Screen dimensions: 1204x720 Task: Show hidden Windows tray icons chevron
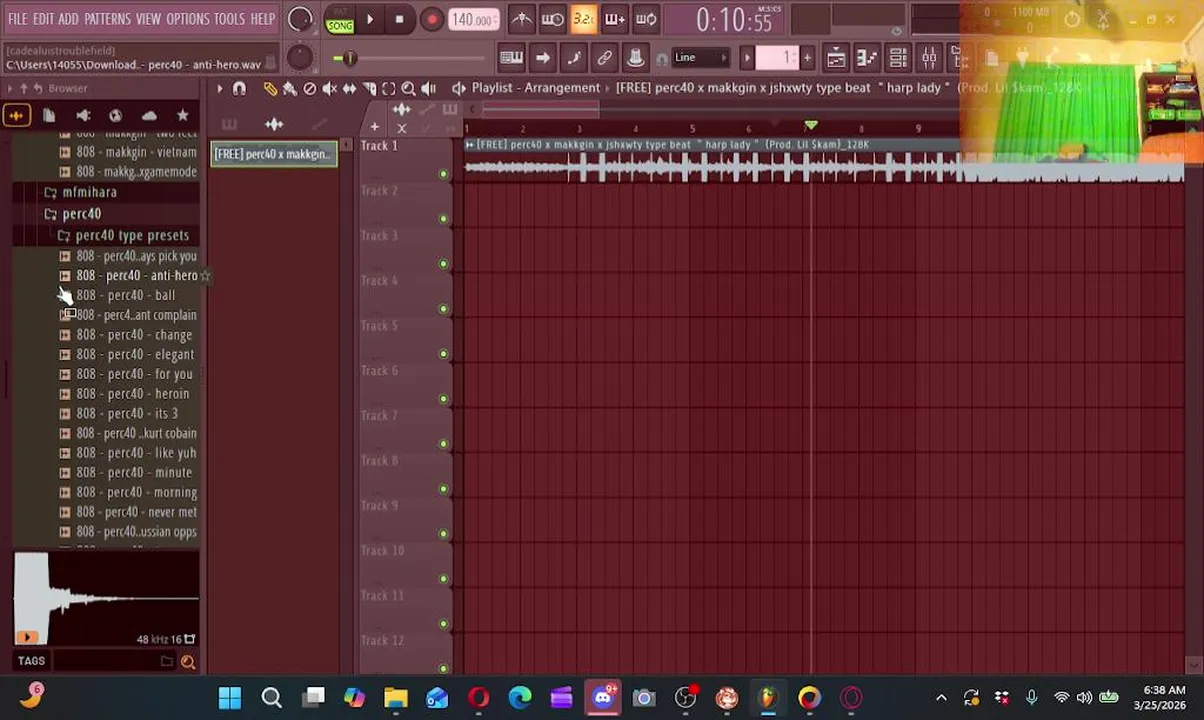point(941,698)
